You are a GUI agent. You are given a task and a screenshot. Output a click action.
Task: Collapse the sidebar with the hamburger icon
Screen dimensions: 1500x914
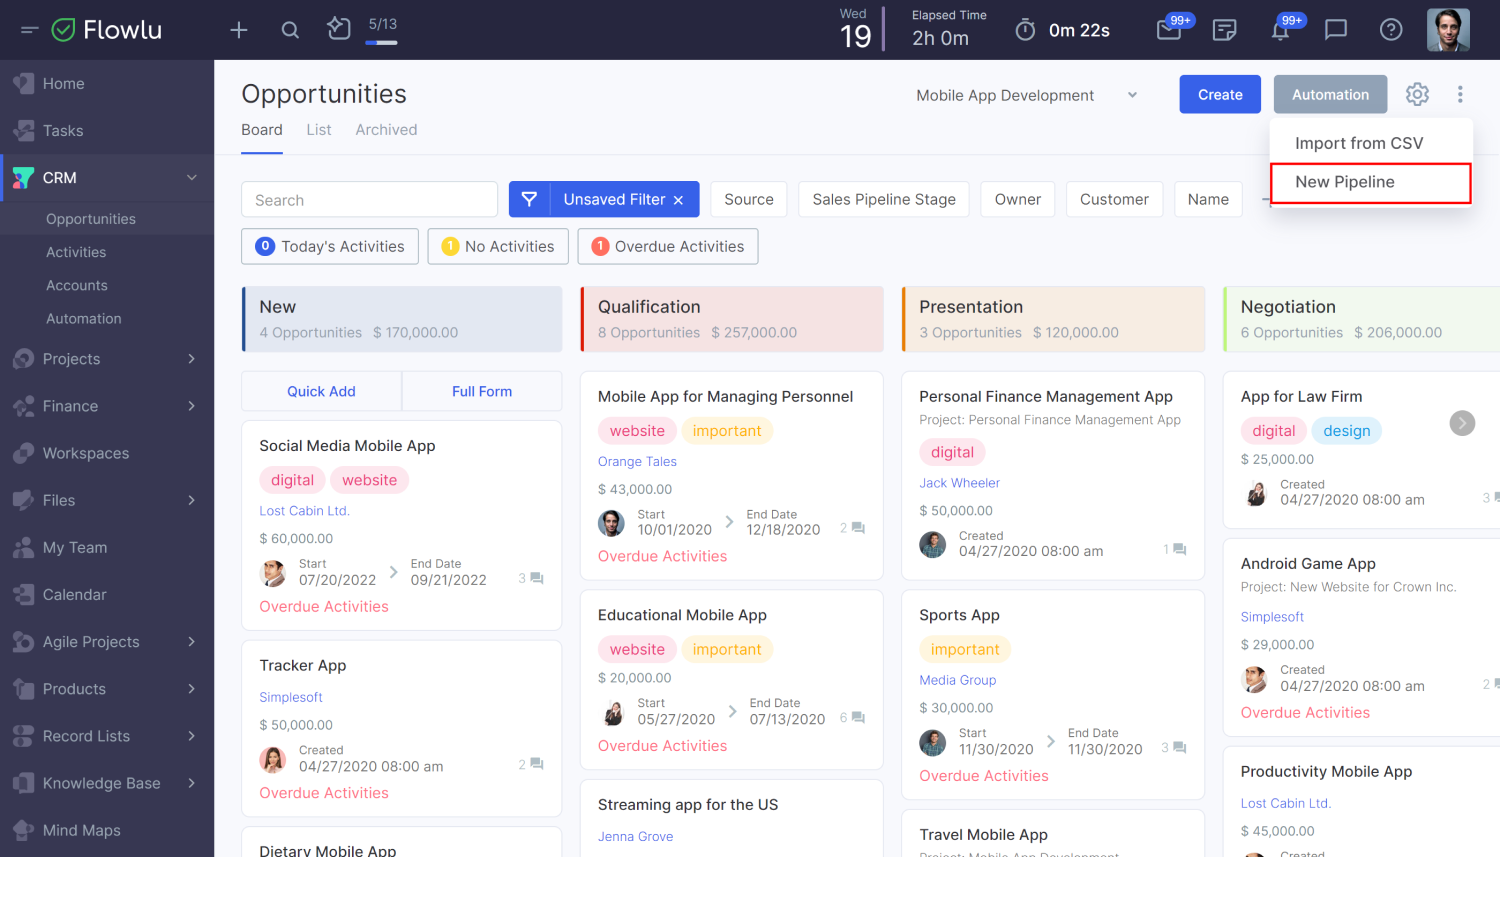[x=29, y=30]
